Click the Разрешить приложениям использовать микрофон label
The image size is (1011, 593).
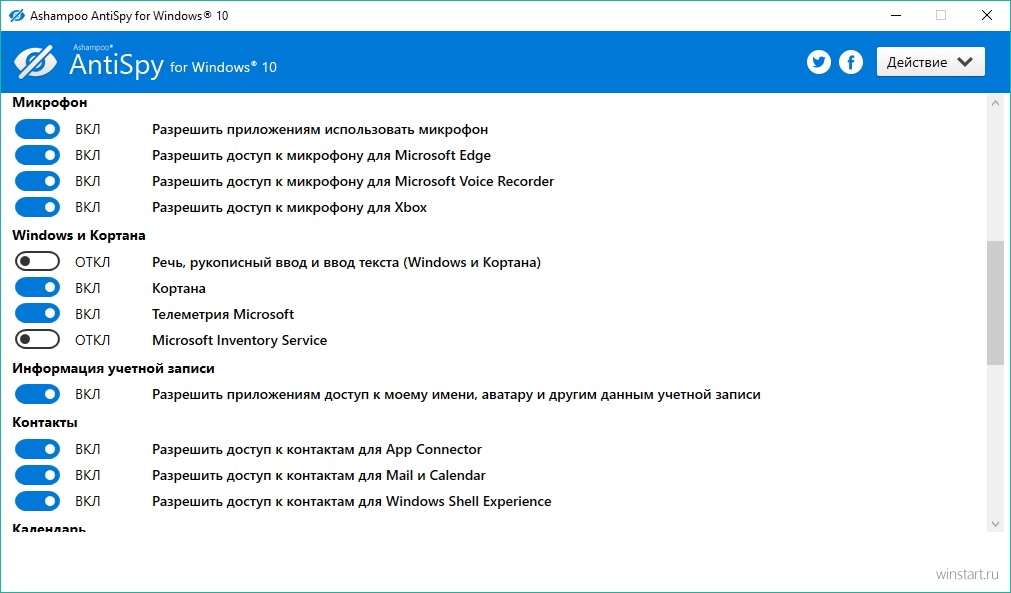[x=320, y=130]
